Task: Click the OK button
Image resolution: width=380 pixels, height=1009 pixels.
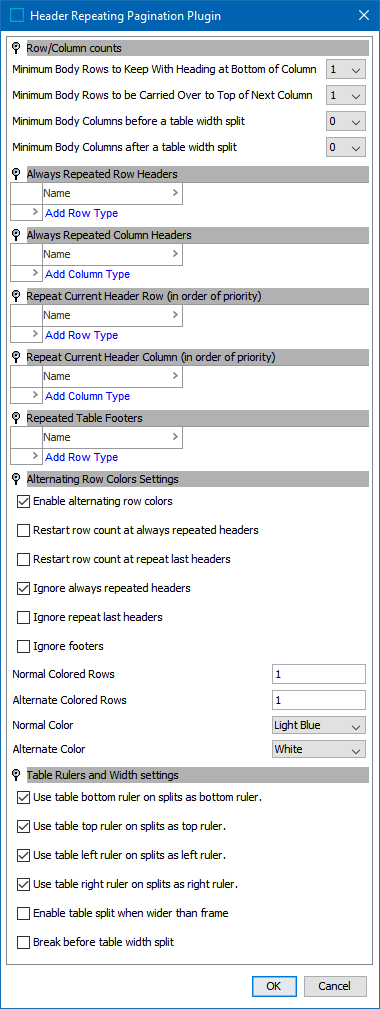Action: (x=273, y=986)
